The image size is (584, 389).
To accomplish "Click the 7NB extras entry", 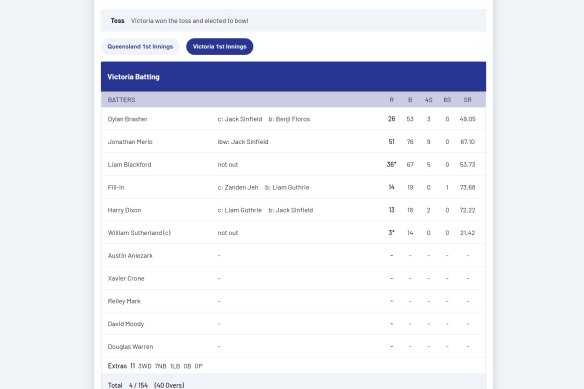I will (x=161, y=366).
